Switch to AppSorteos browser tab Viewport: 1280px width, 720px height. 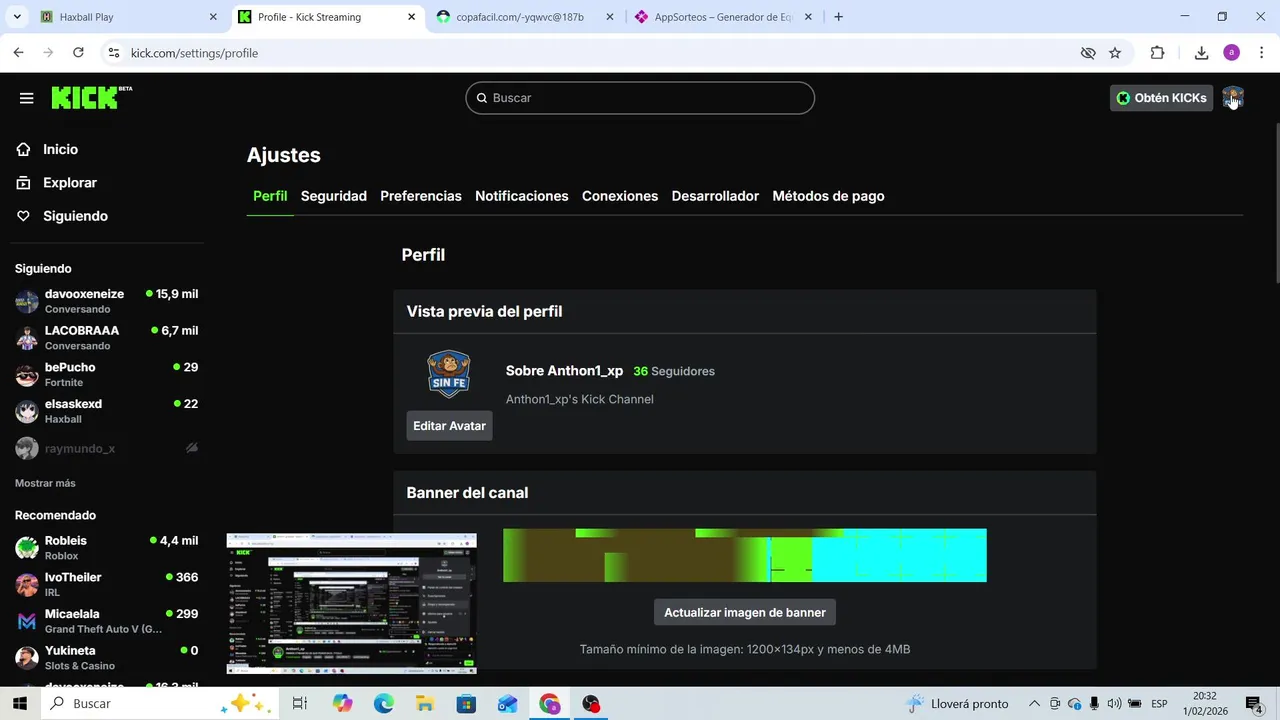click(722, 17)
